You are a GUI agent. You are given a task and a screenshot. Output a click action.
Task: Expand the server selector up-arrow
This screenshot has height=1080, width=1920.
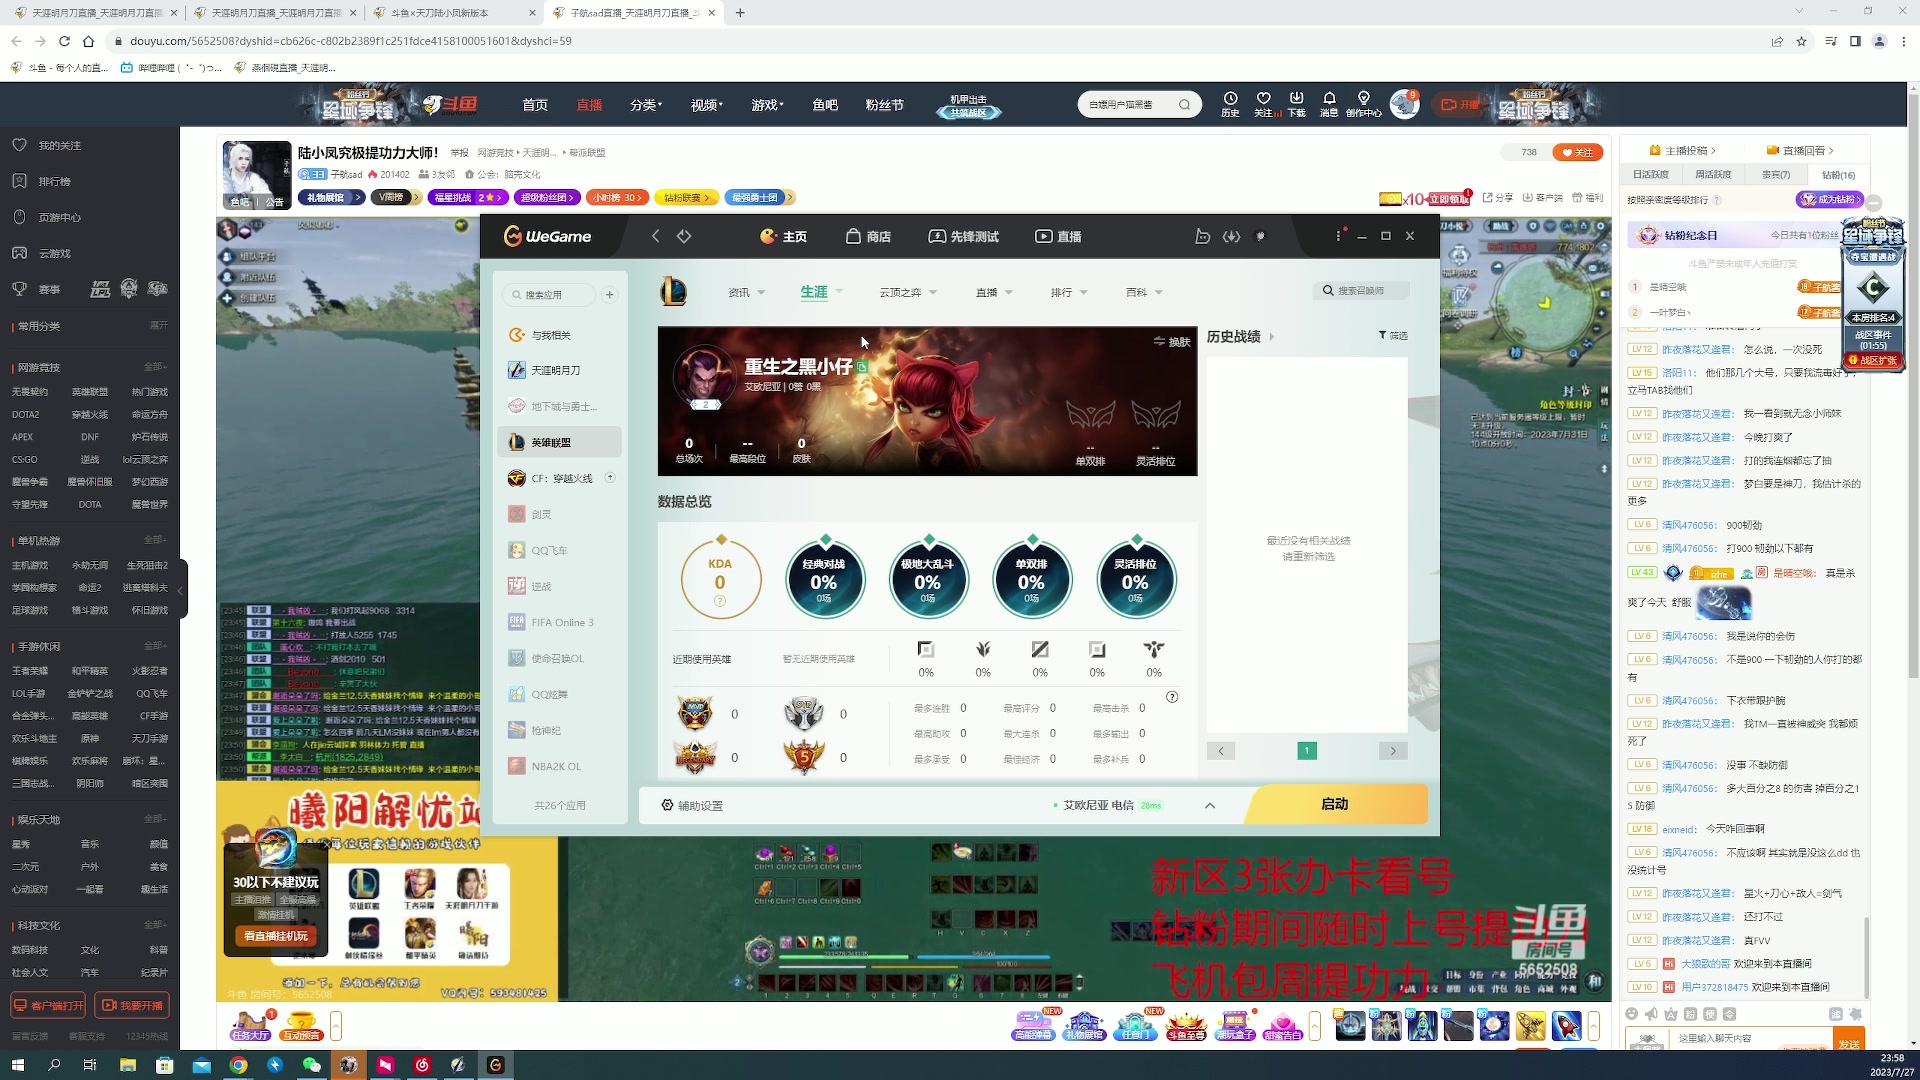[x=1210, y=805]
